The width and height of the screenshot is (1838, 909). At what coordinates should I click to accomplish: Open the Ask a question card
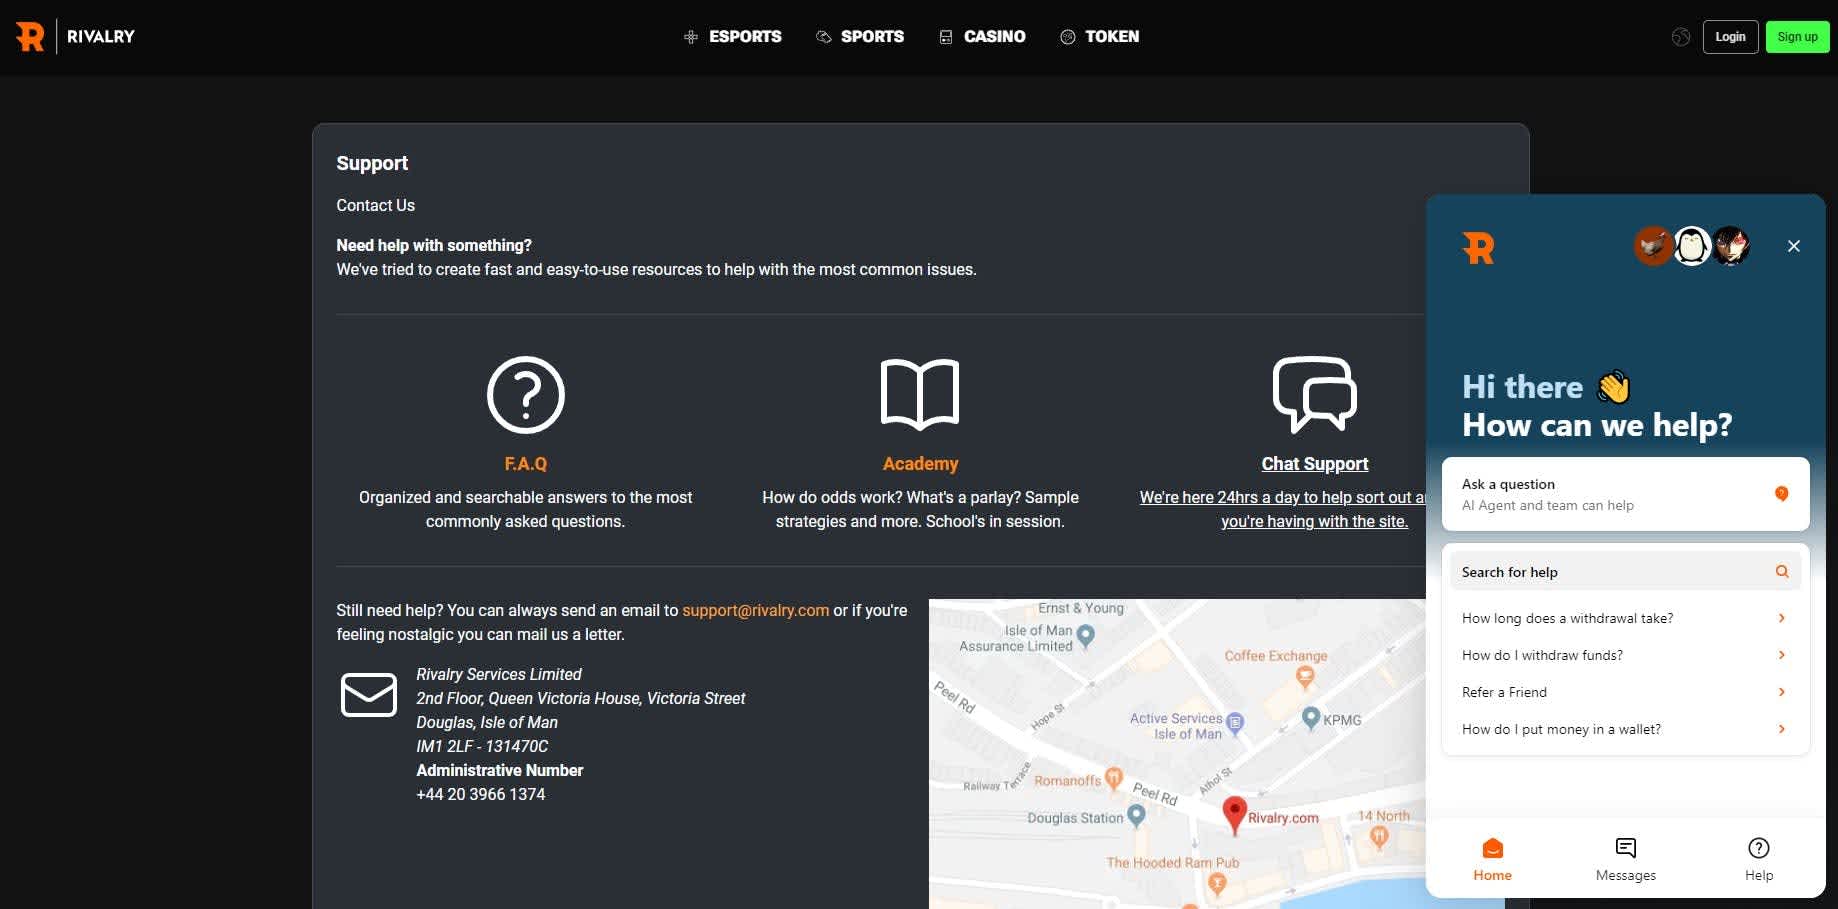click(x=1626, y=494)
